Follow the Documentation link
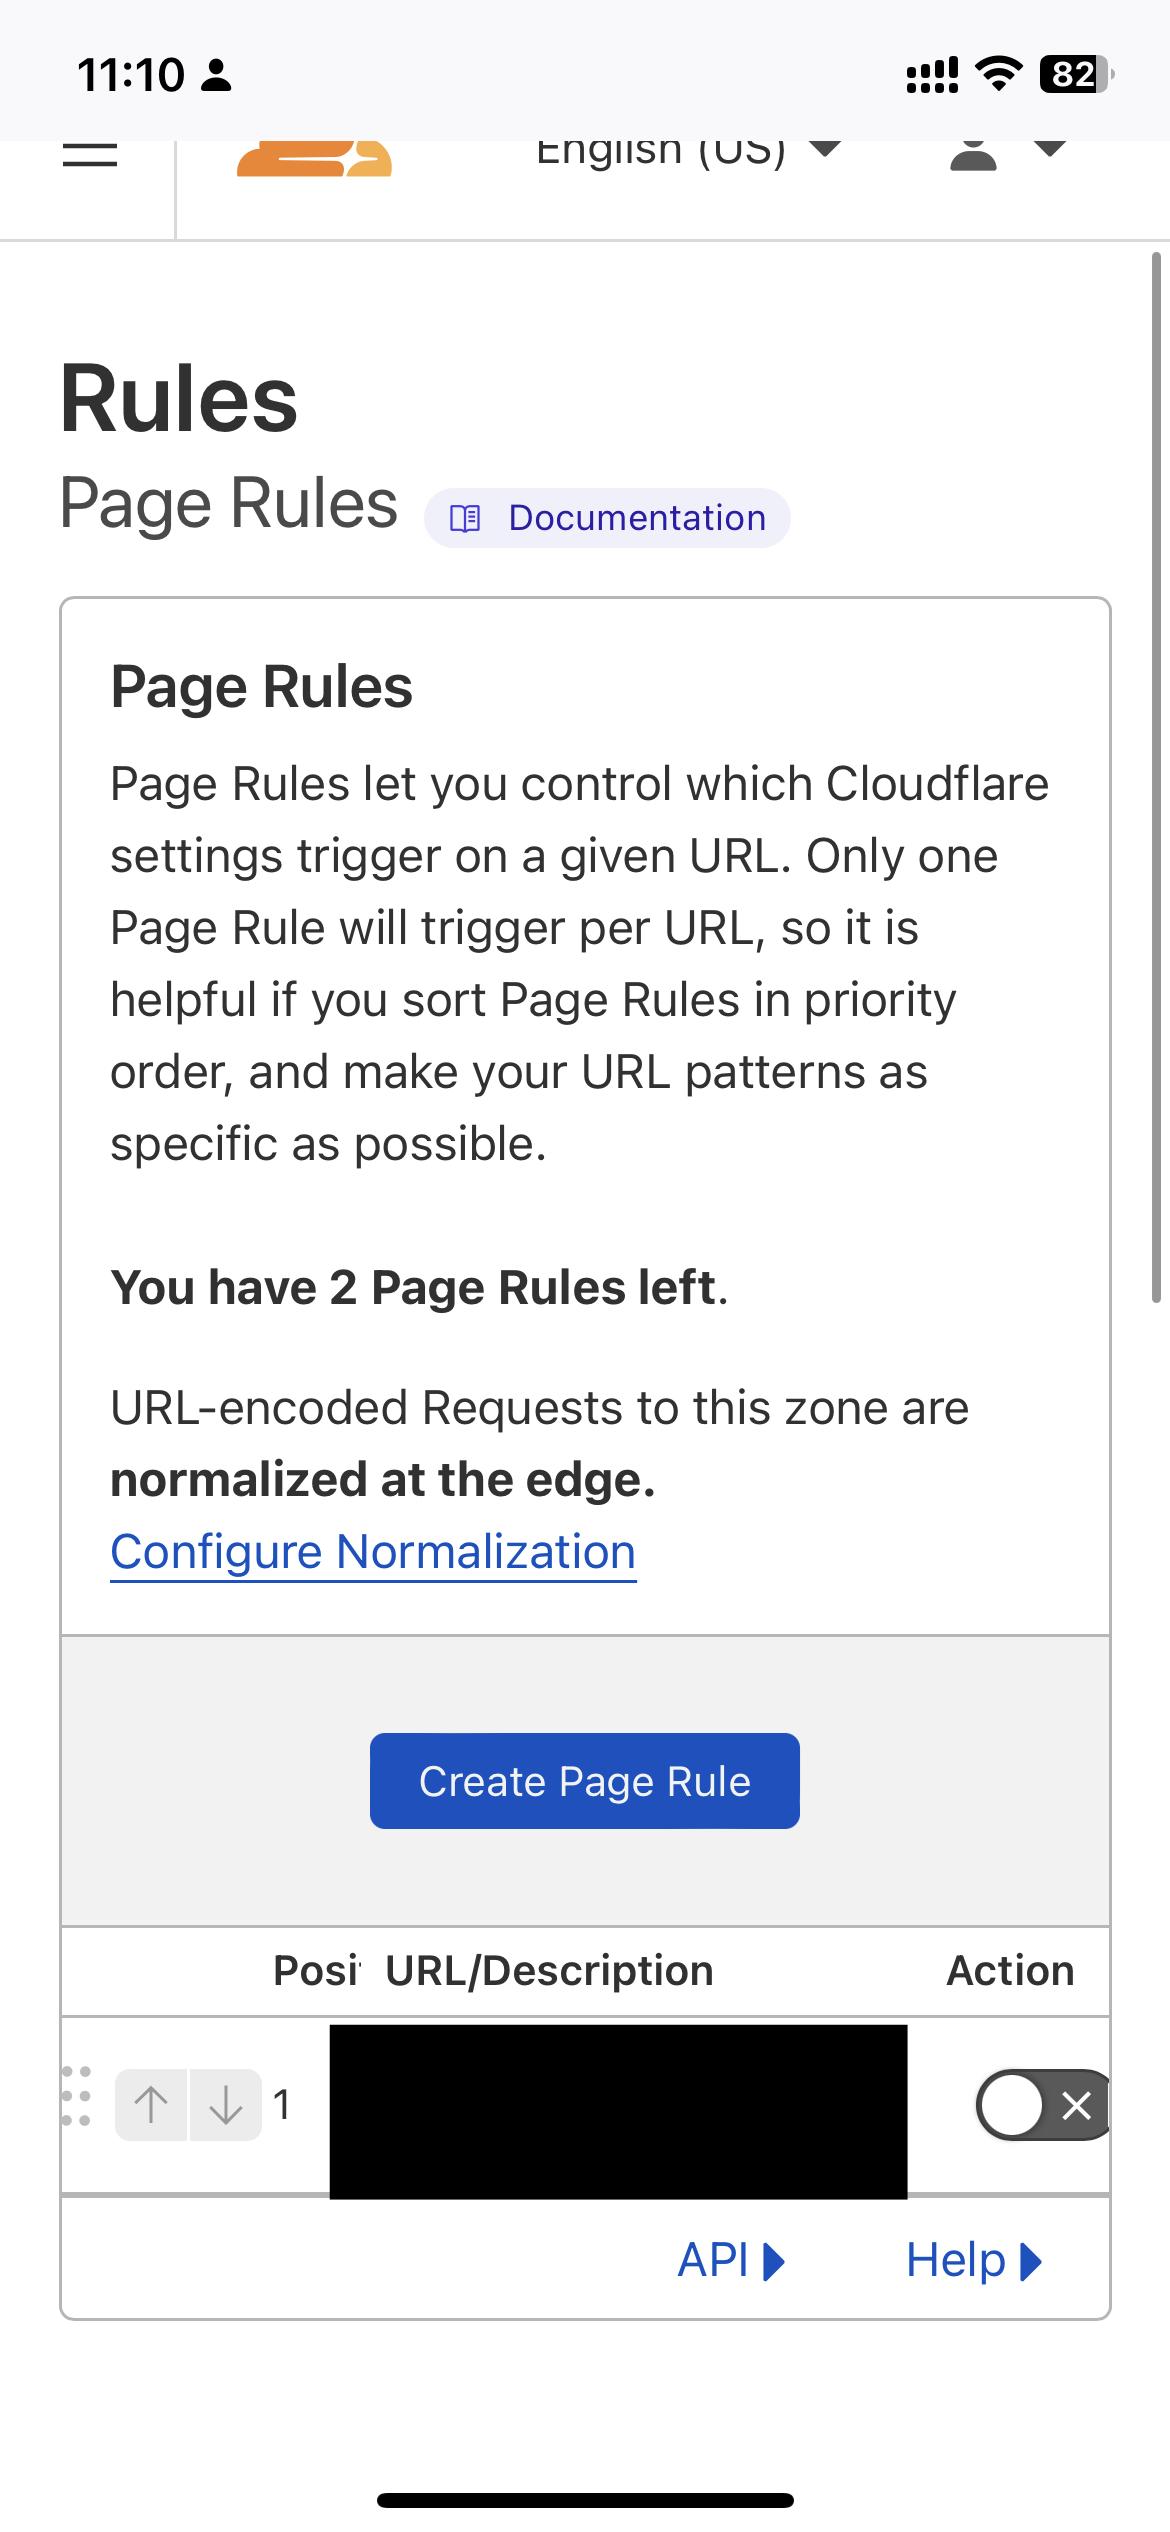The height and width of the screenshot is (2532, 1170). click(x=636, y=517)
